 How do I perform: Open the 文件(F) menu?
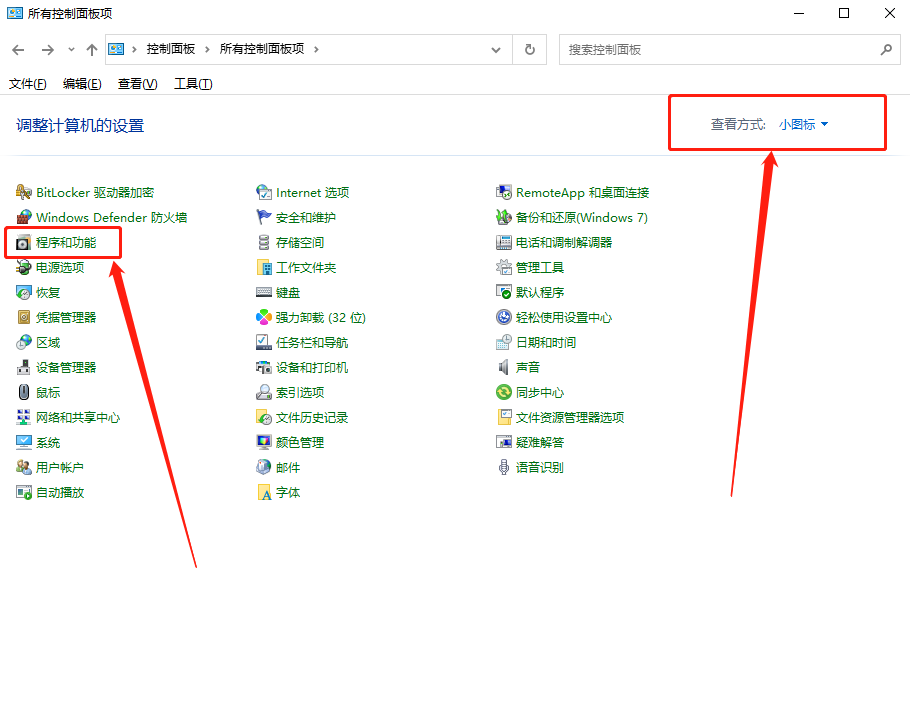point(26,83)
